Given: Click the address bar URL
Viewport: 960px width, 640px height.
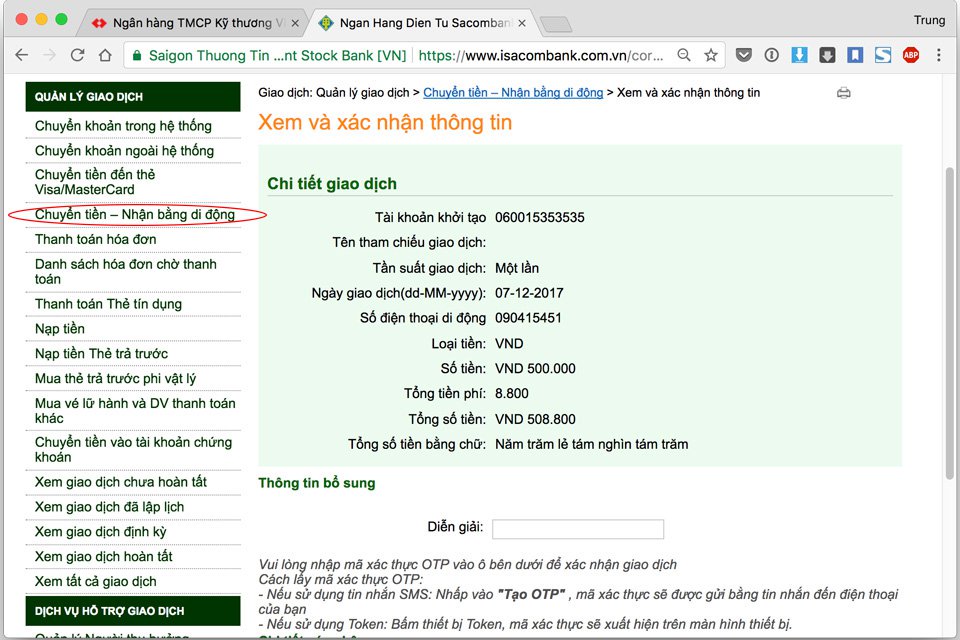Looking at the screenshot, I should click(x=541, y=56).
